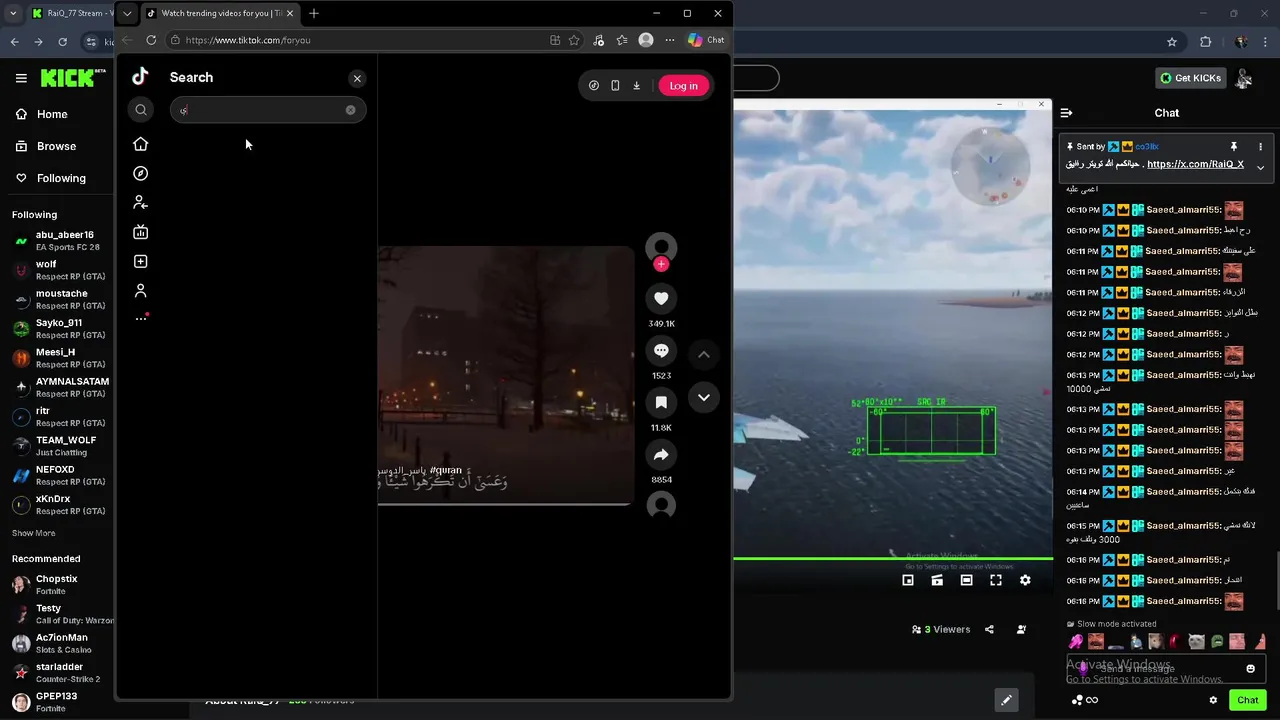
Task: Share the Kick stream
Action: coord(989,630)
